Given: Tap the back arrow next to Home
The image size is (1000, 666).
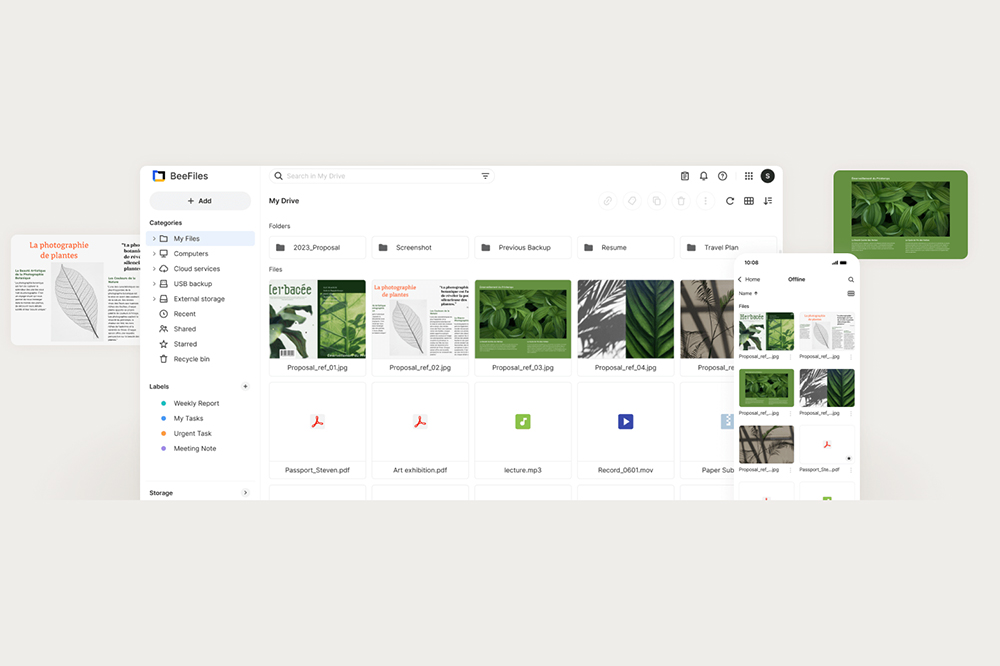Looking at the screenshot, I should [x=740, y=279].
